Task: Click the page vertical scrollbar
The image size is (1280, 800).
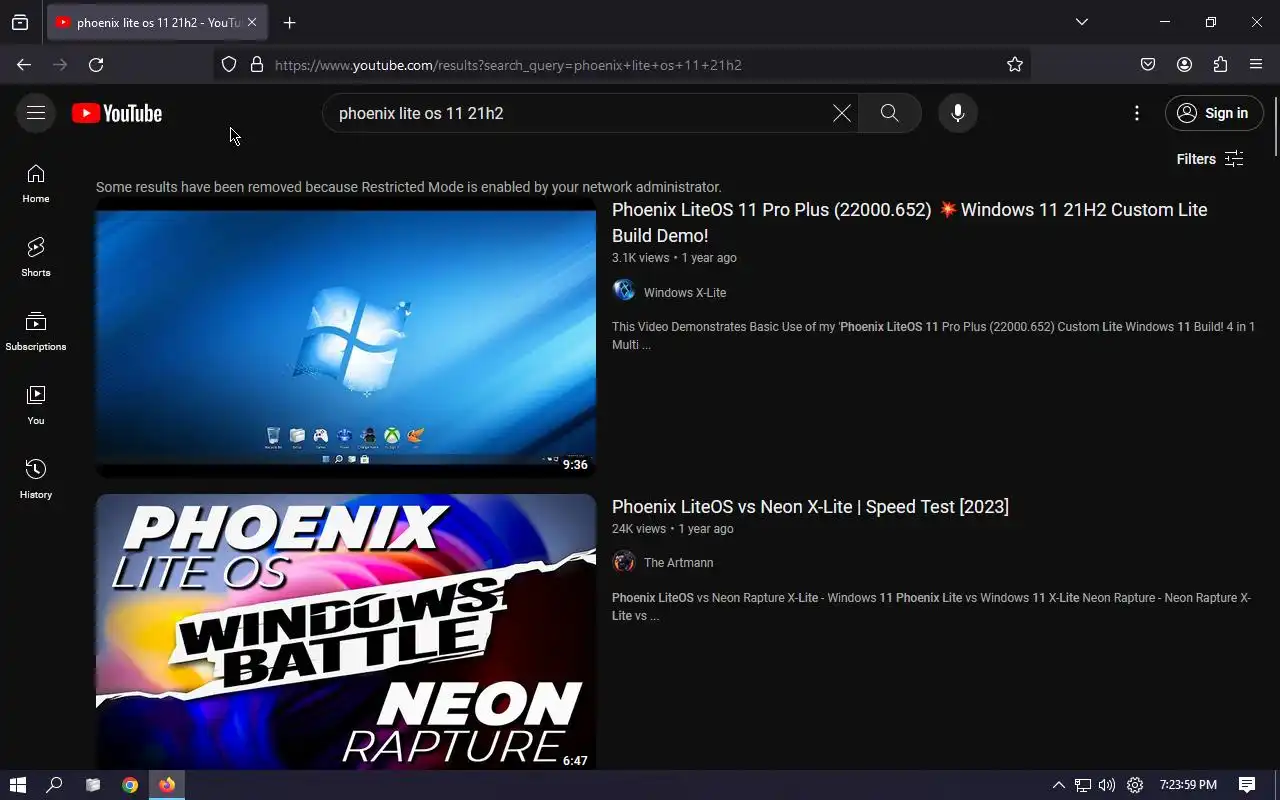Action: click(x=1275, y=125)
